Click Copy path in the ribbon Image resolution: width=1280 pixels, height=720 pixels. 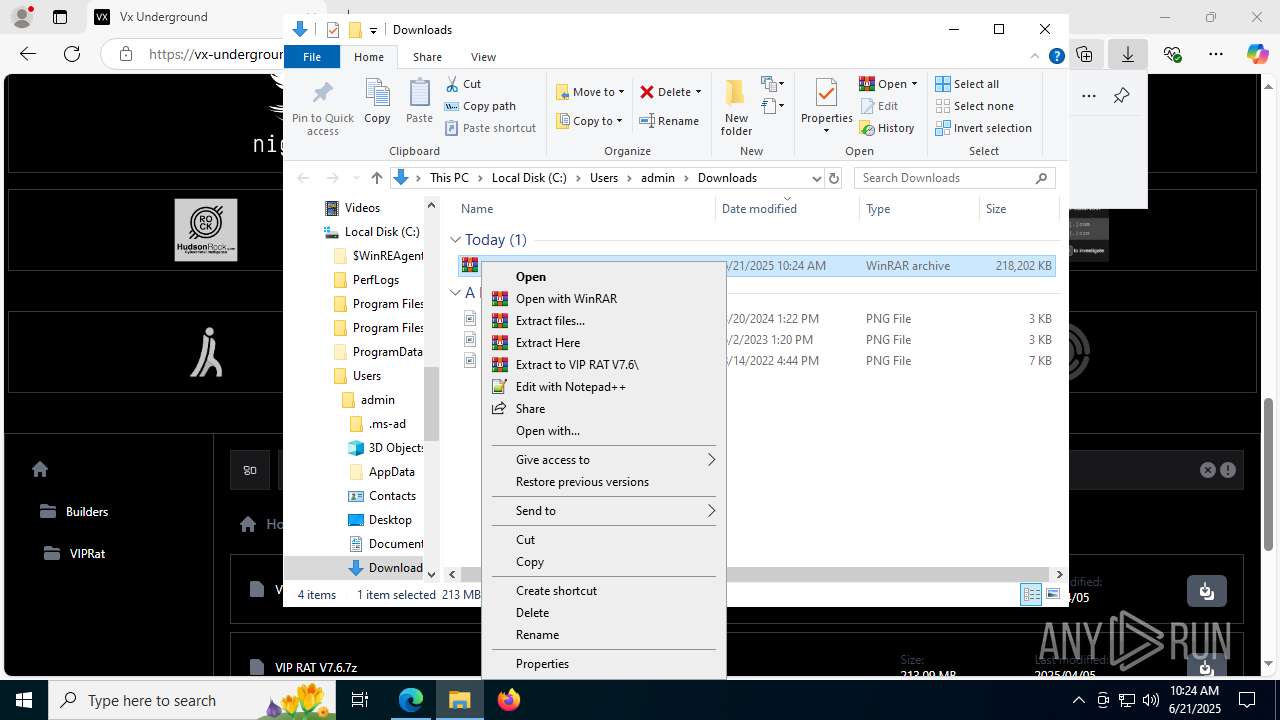tap(480, 106)
